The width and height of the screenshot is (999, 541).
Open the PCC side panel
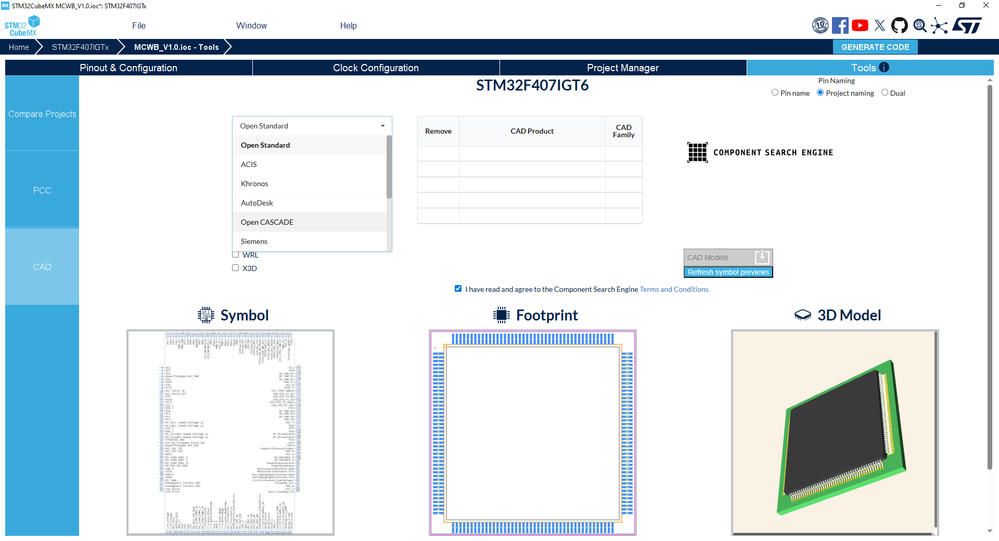tap(42, 190)
